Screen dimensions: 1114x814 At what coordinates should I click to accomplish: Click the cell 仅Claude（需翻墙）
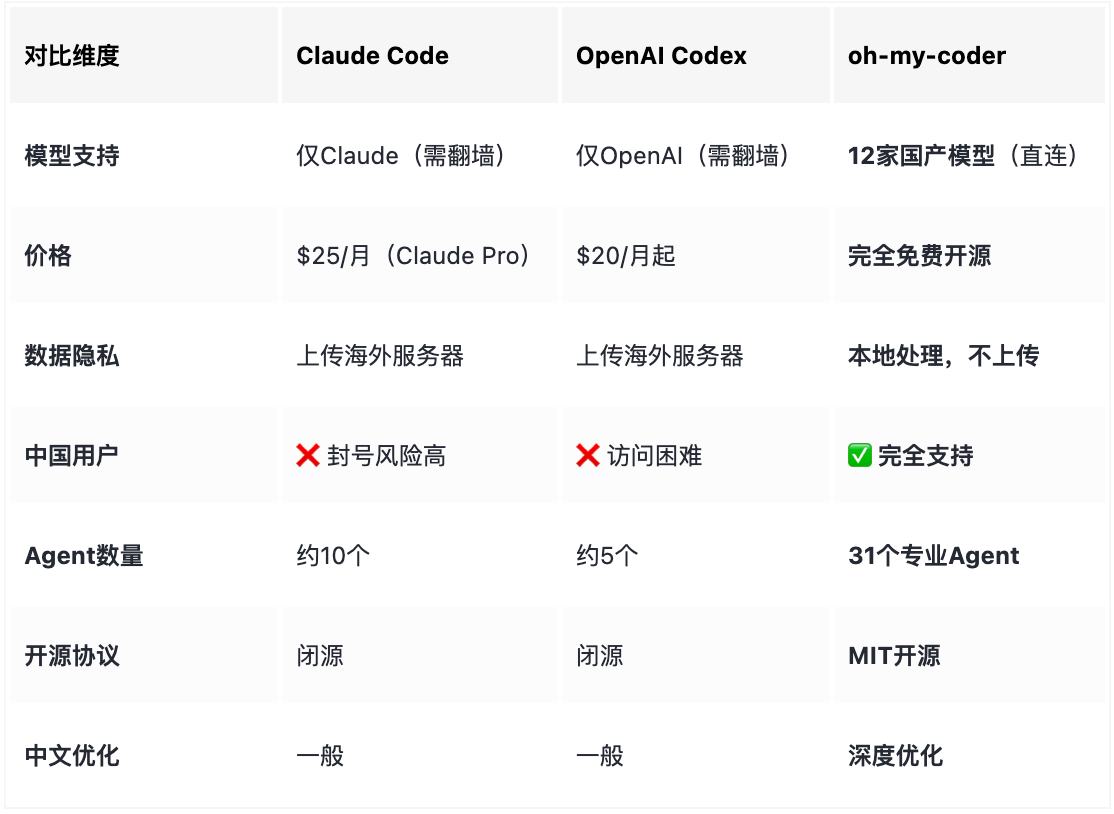pyautogui.click(x=402, y=156)
